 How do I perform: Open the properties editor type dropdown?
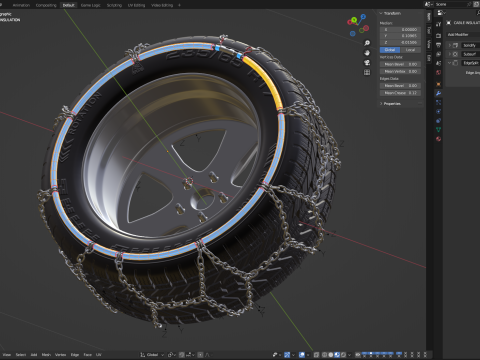pos(441,13)
